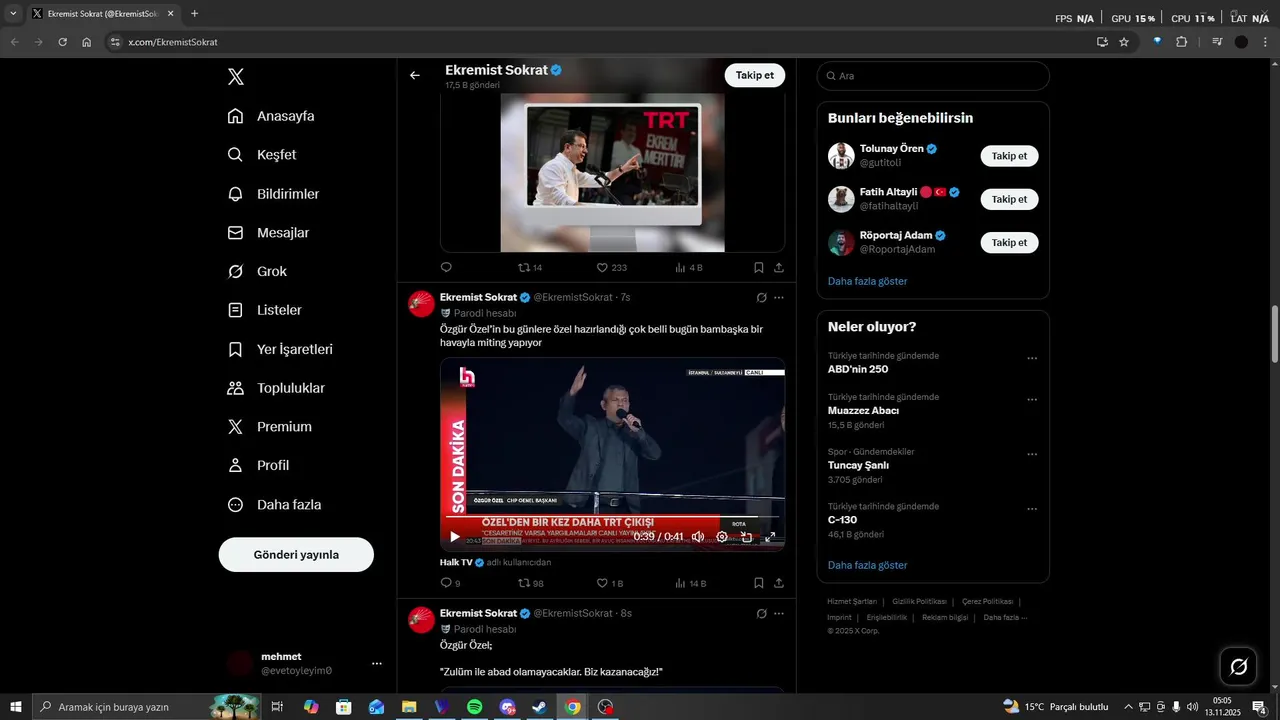Follow Ekremist Sokrat with Takip et
1280x720 pixels.
coord(755,76)
